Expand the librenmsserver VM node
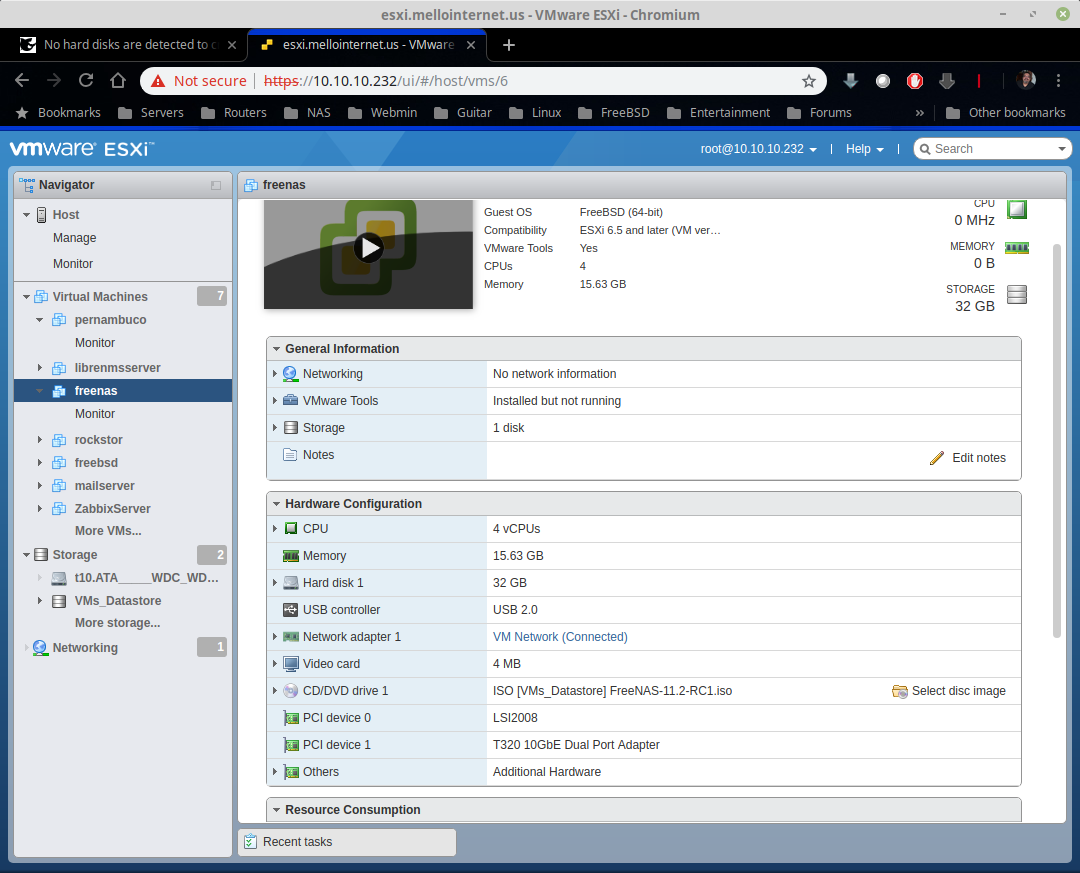 pyautogui.click(x=39, y=368)
